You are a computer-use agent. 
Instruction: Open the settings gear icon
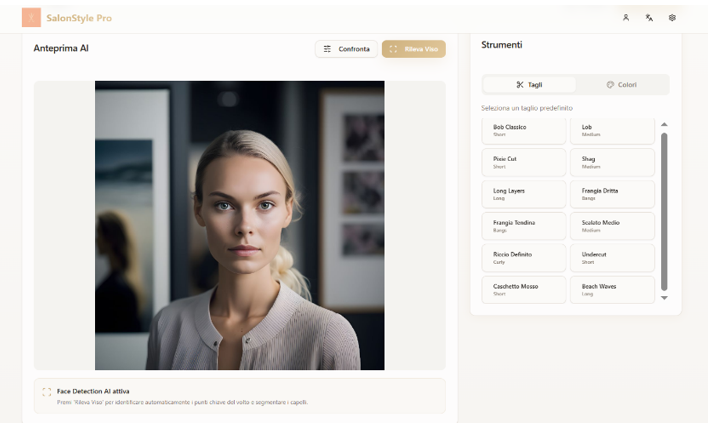(672, 18)
